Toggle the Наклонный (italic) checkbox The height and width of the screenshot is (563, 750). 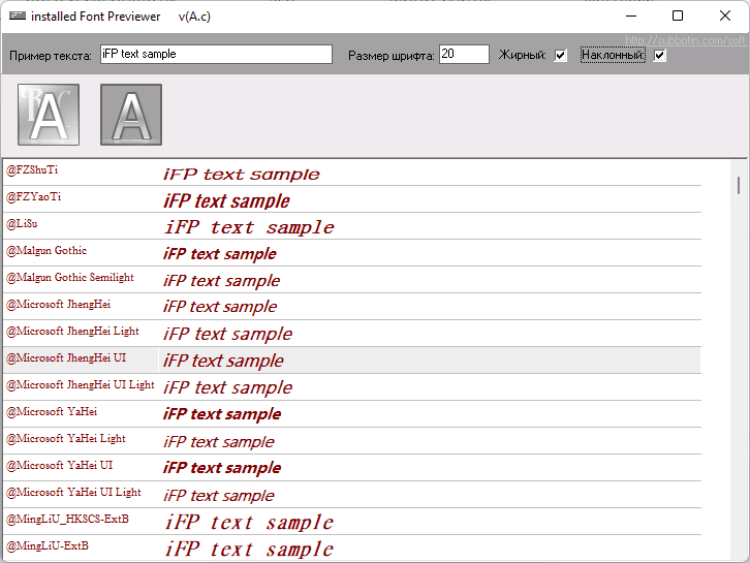660,55
